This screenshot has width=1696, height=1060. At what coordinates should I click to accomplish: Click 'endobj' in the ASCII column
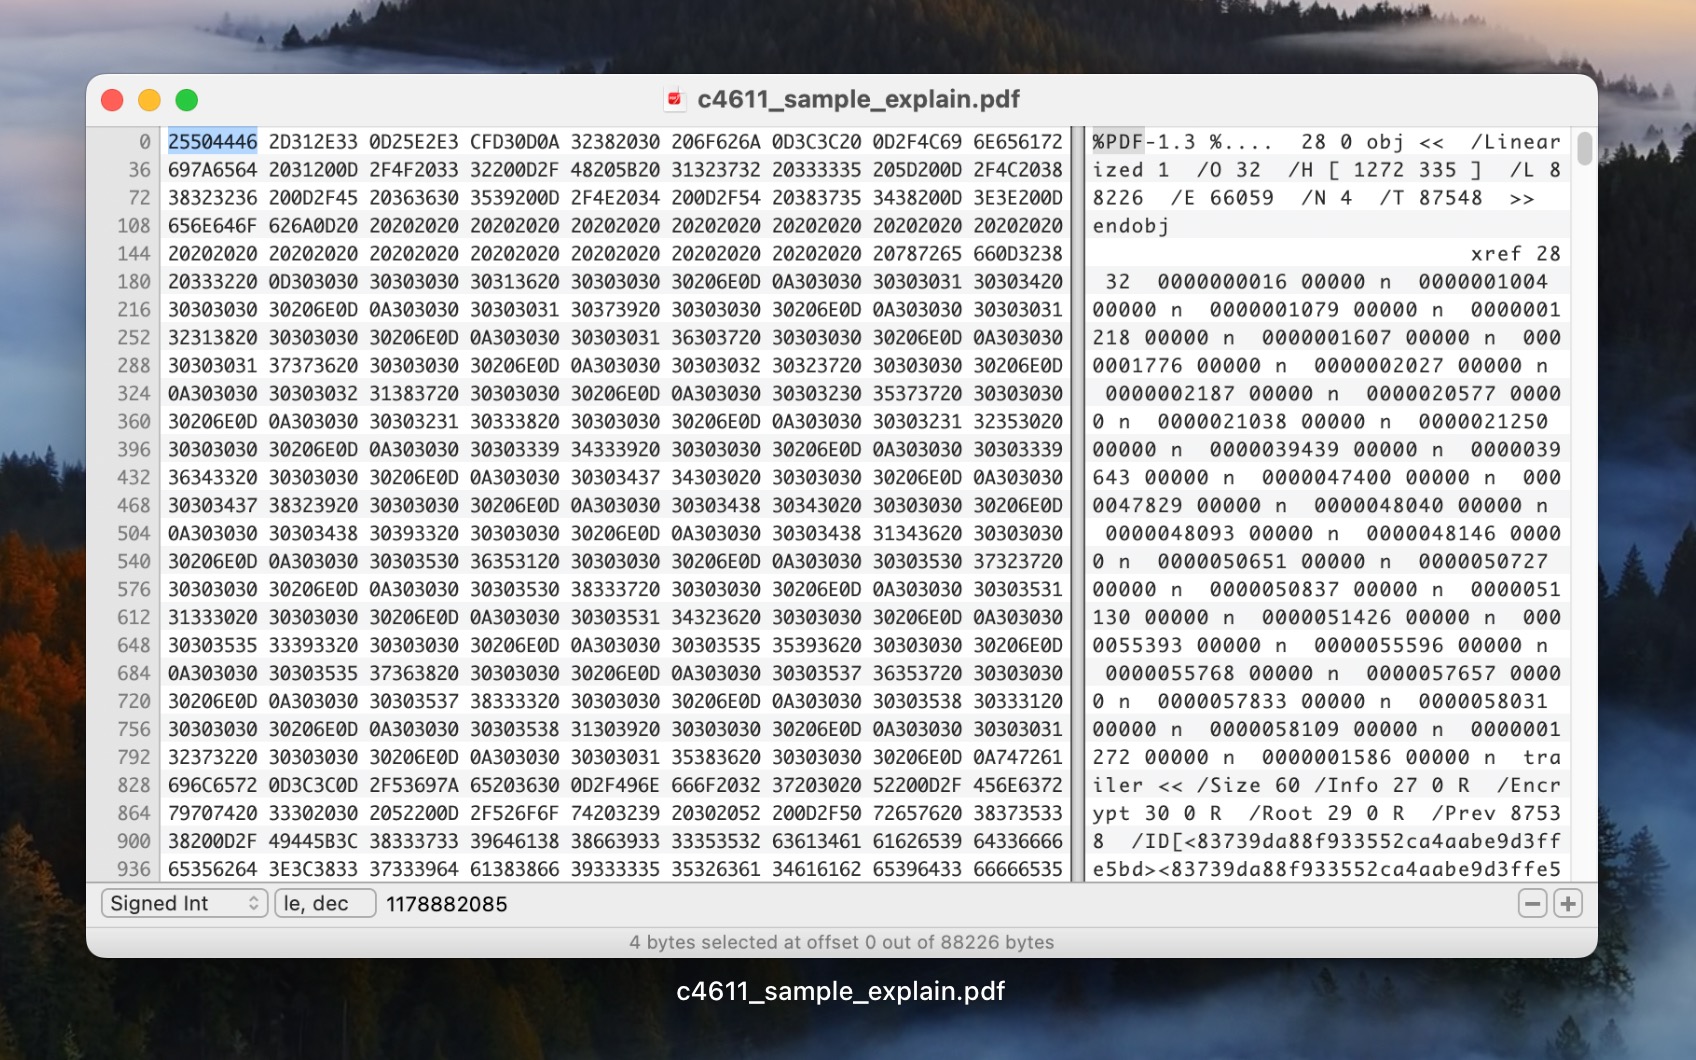(x=1130, y=226)
